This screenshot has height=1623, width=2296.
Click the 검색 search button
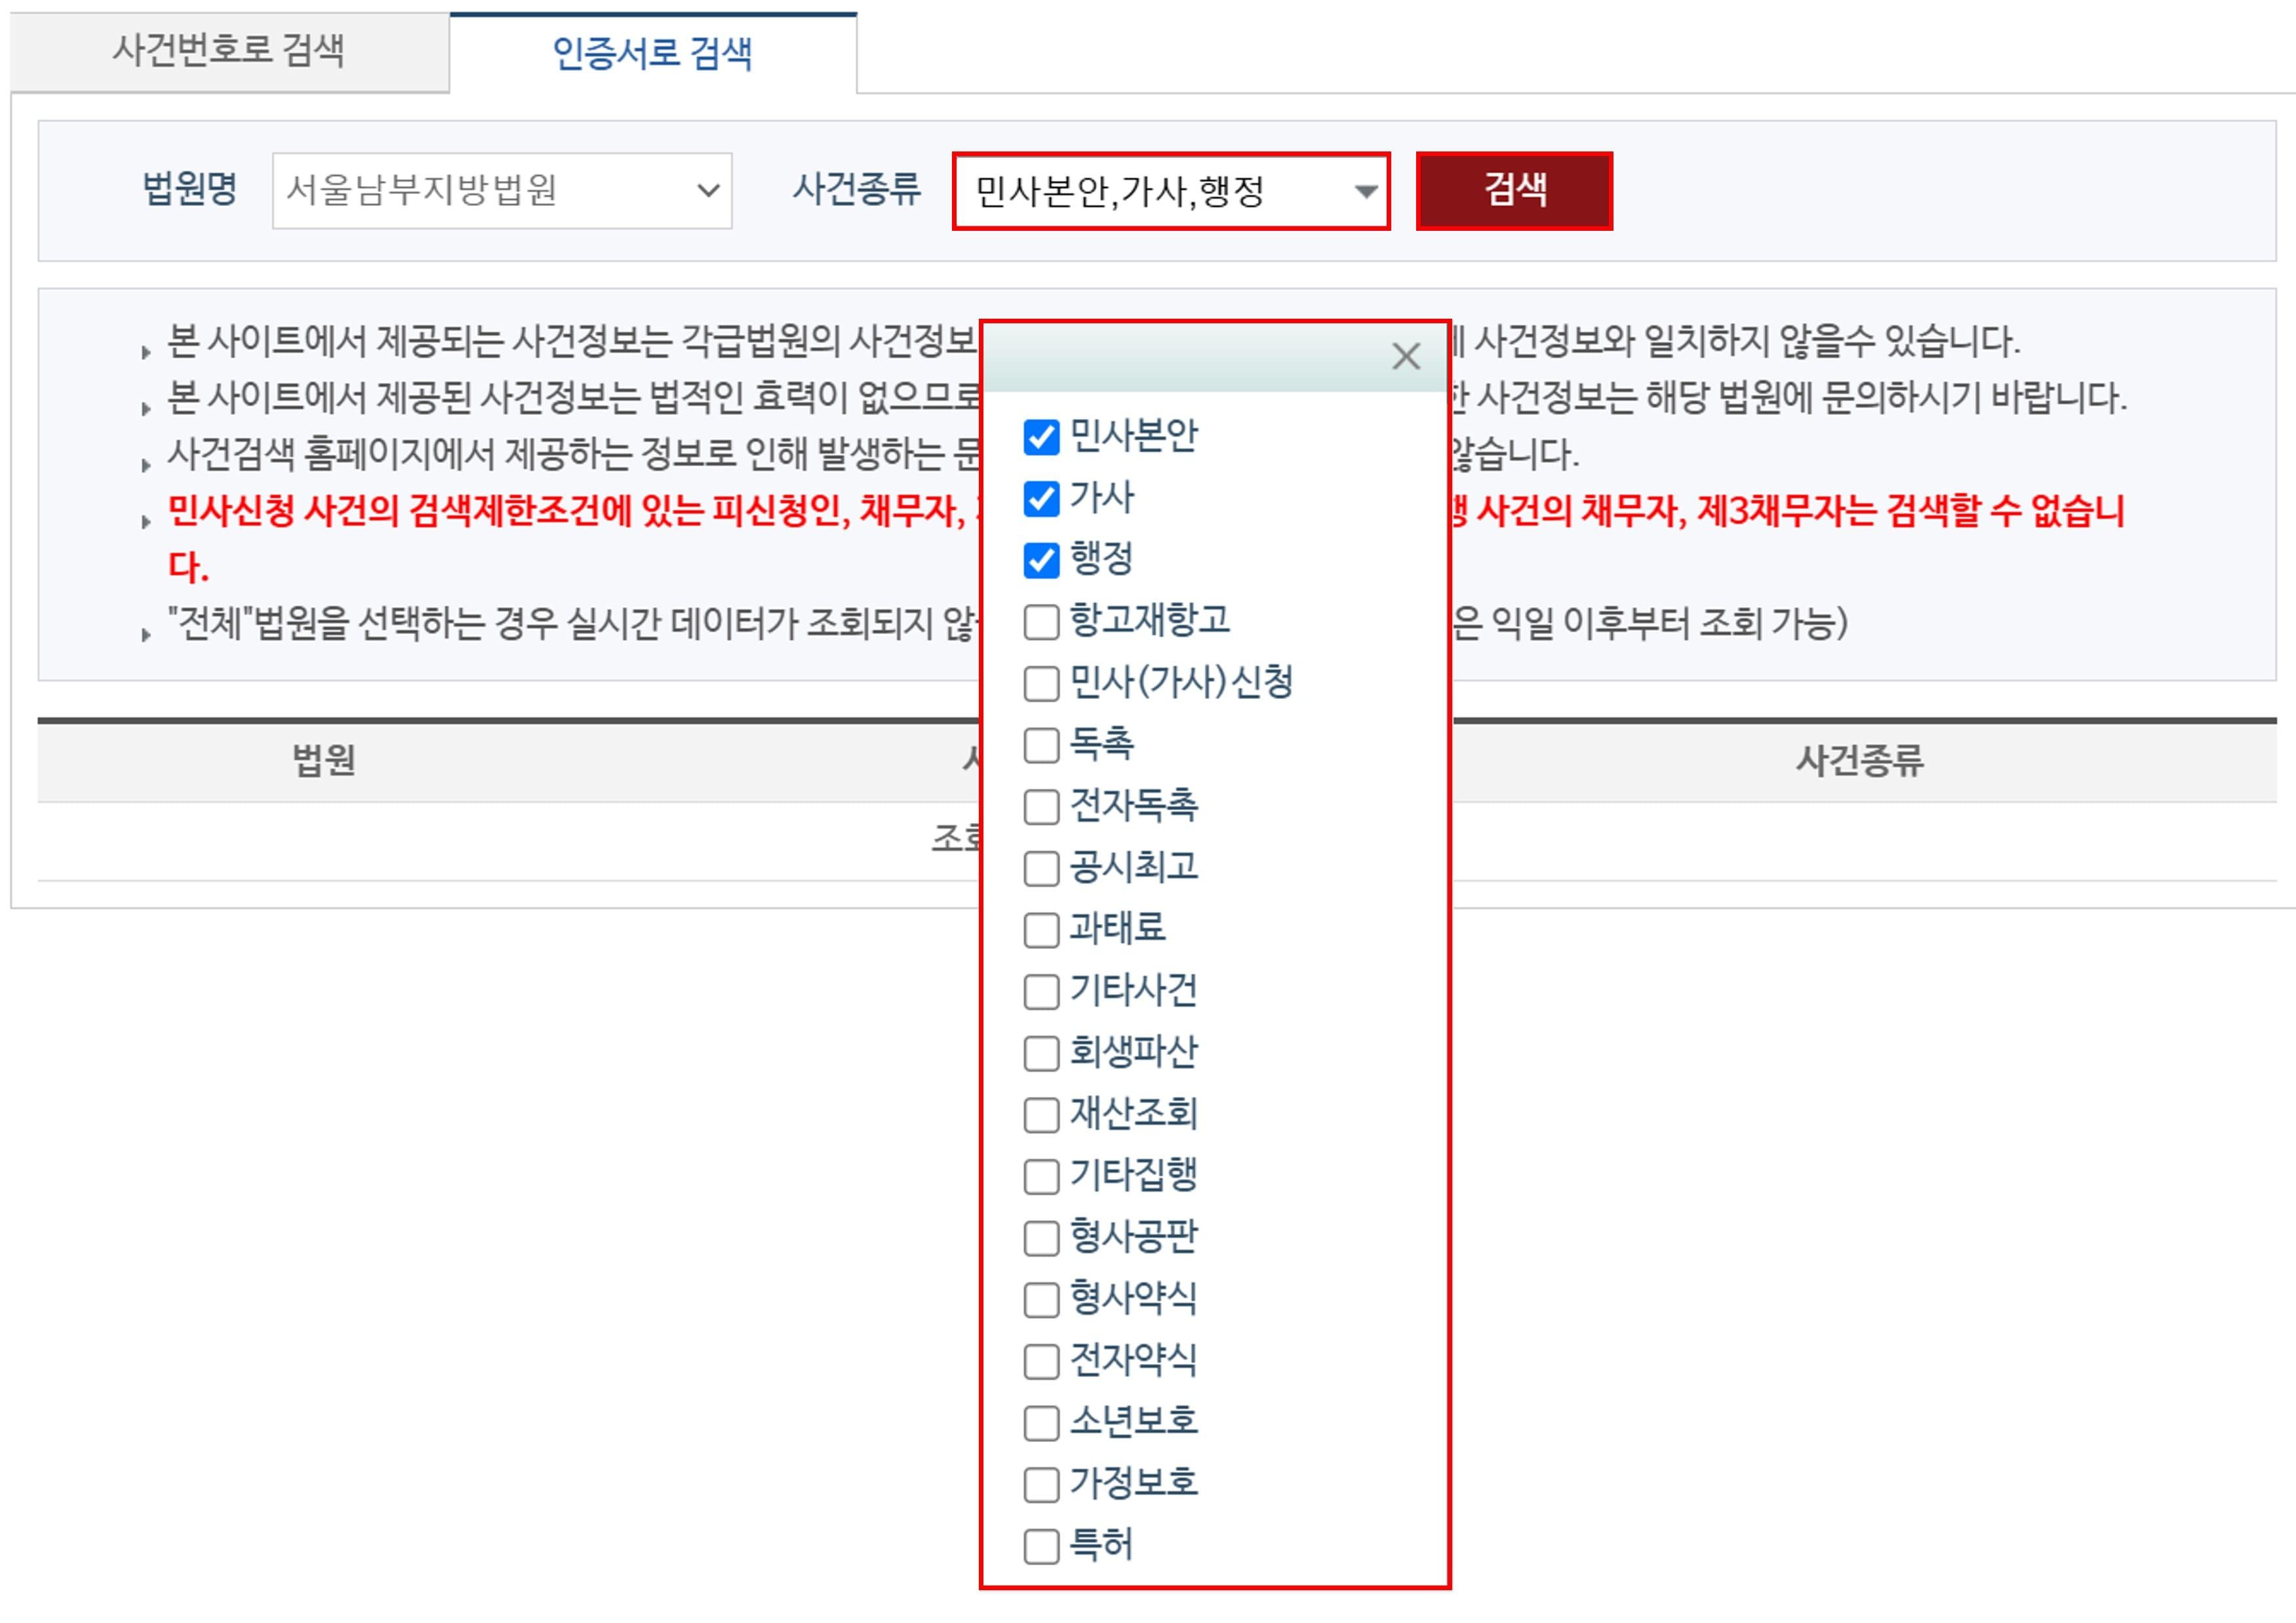pos(1514,190)
